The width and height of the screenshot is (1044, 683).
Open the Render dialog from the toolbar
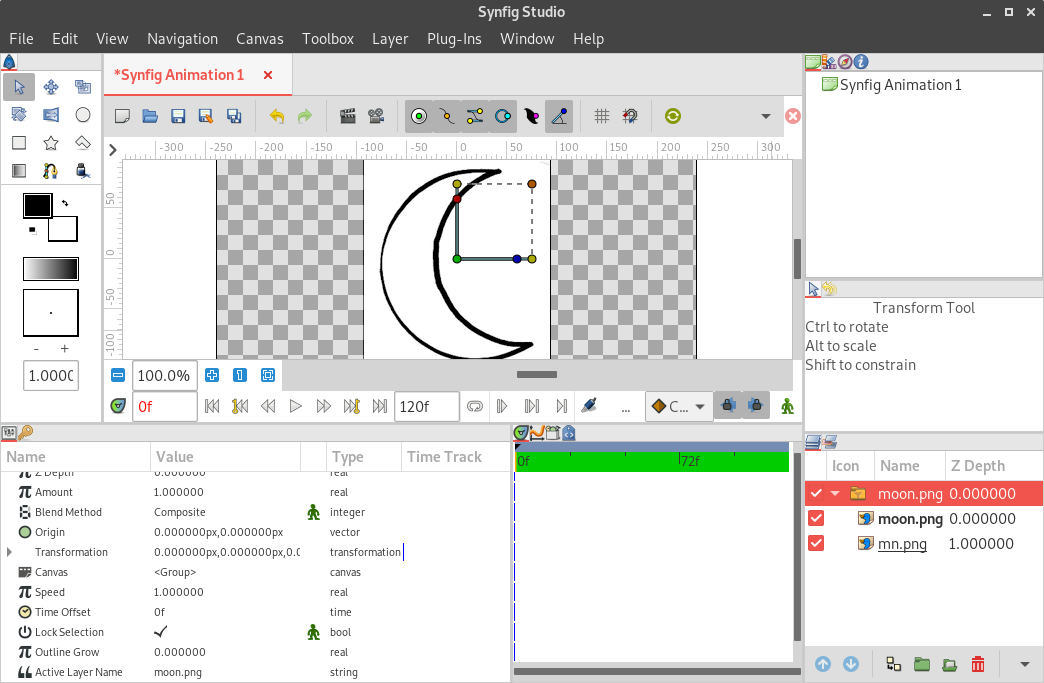pos(350,115)
